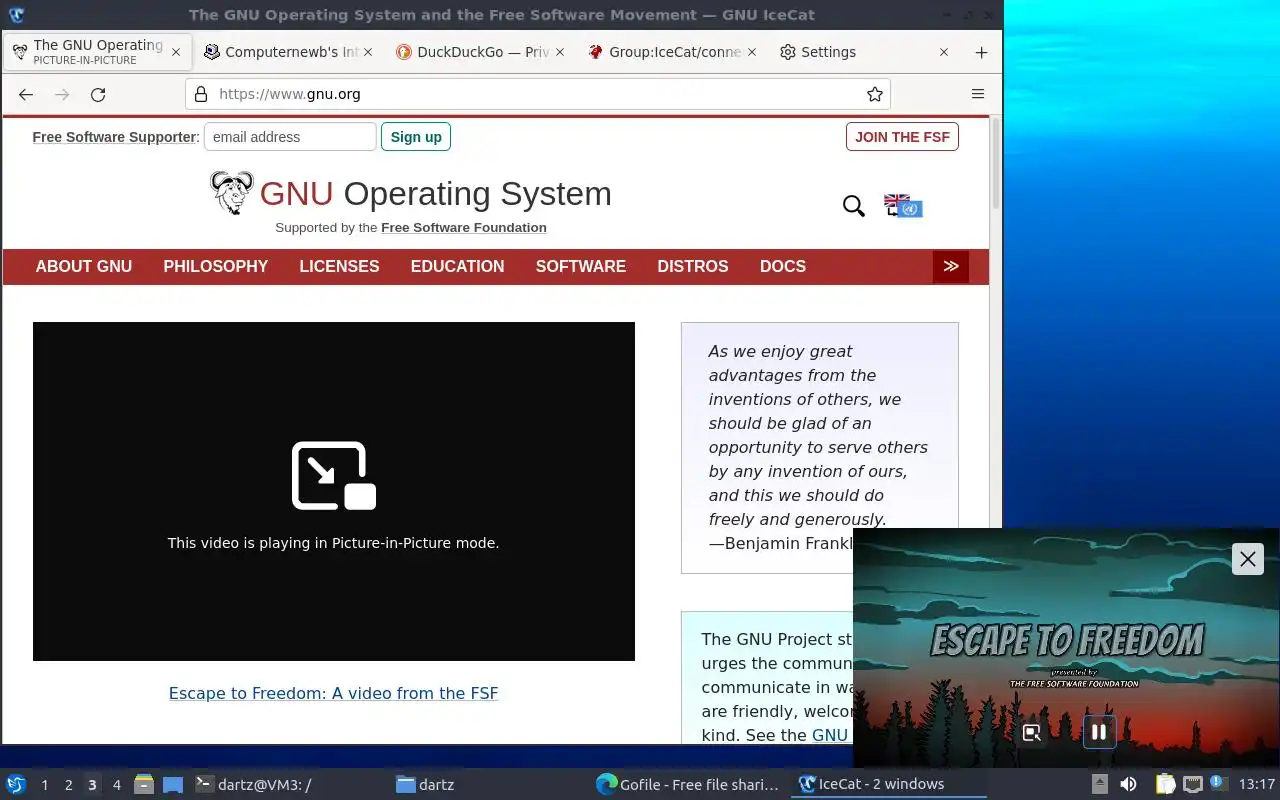Expand more navigation menu items
The width and height of the screenshot is (1280, 800).
[x=951, y=266]
